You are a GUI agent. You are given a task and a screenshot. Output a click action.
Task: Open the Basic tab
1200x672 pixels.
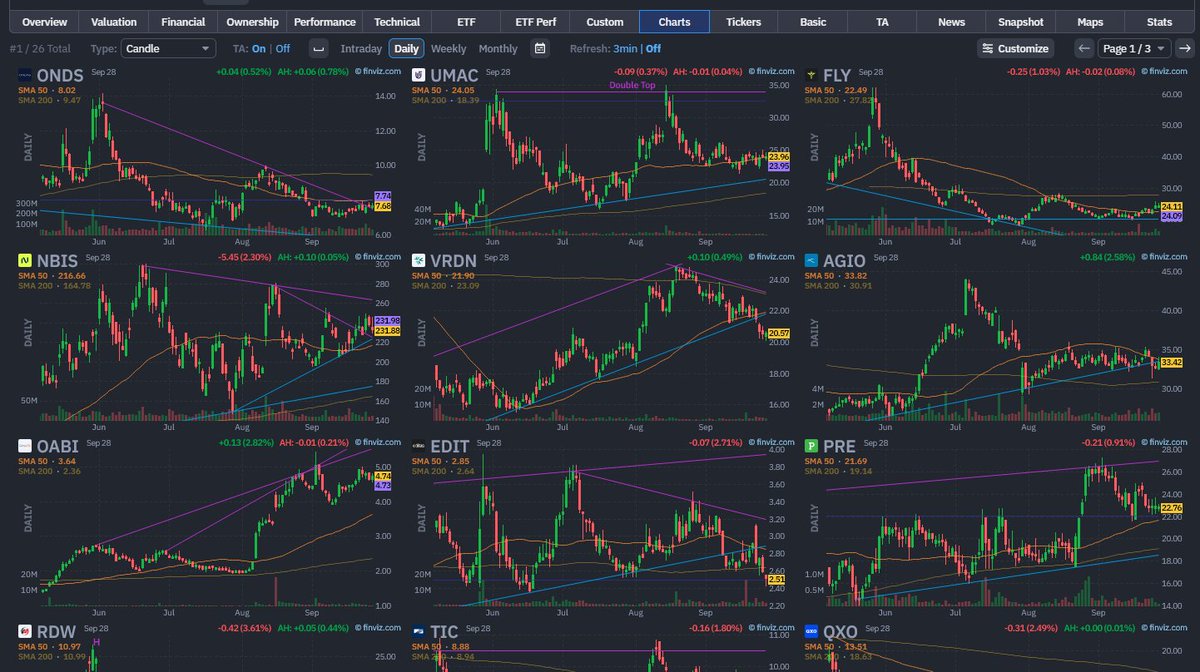pyautogui.click(x=813, y=22)
